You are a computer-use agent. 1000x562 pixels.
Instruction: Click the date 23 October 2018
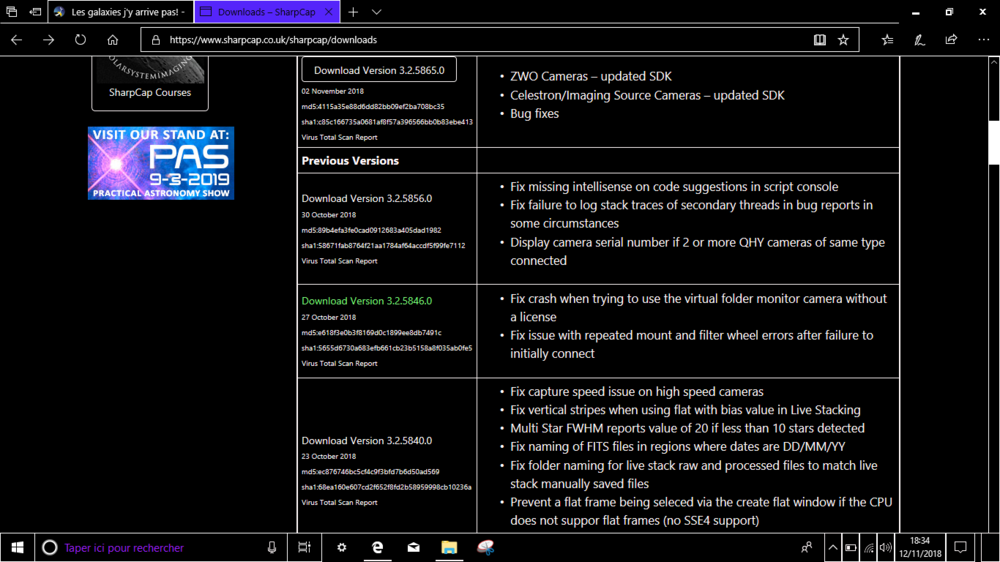point(328,456)
